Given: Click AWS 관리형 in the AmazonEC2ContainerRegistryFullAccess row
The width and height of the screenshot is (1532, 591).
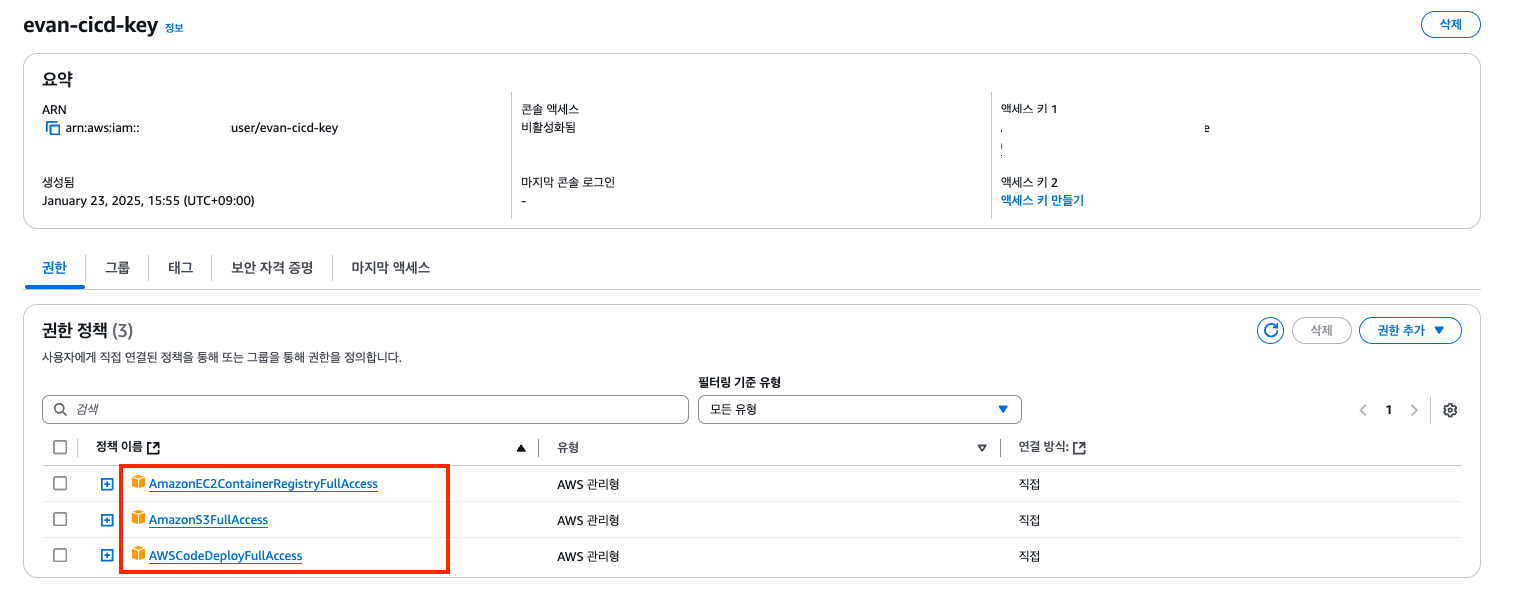Looking at the screenshot, I should [588, 484].
